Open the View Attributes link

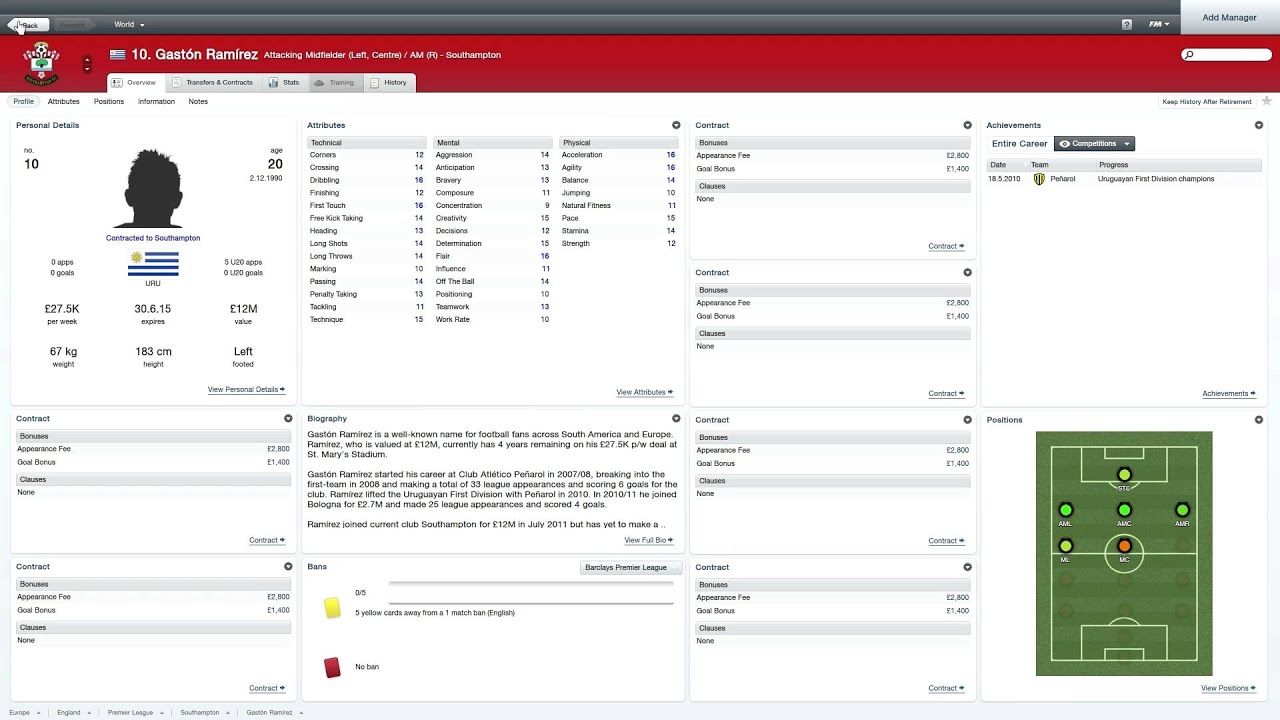click(645, 392)
